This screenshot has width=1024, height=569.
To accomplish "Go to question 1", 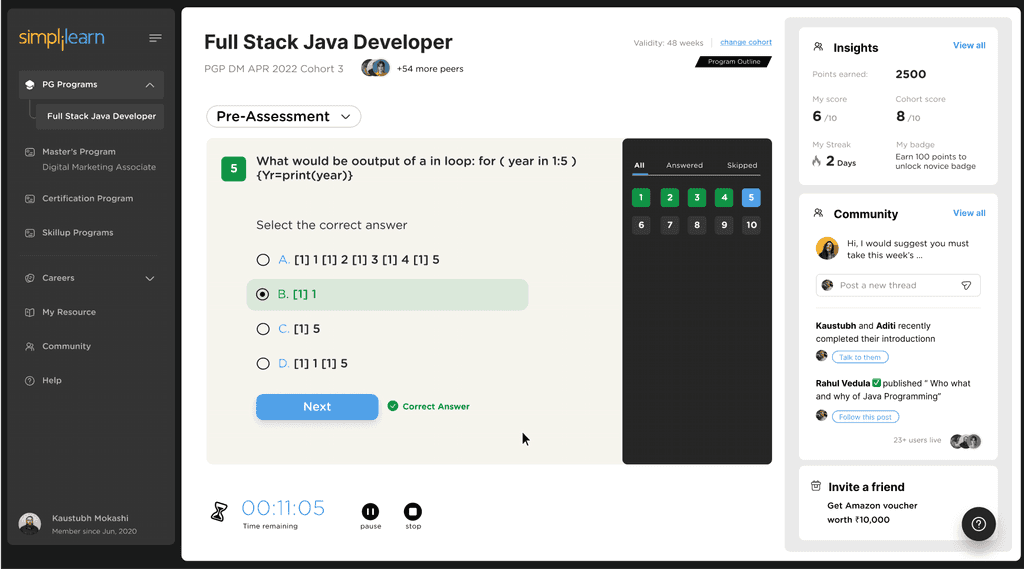I will point(641,197).
